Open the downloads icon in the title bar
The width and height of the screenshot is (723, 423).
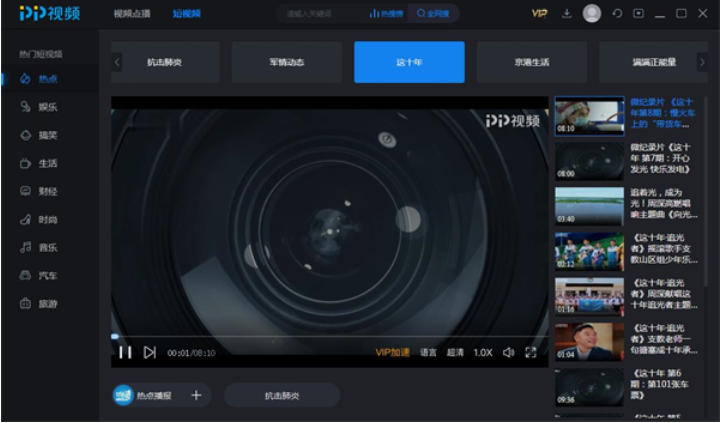click(x=567, y=13)
